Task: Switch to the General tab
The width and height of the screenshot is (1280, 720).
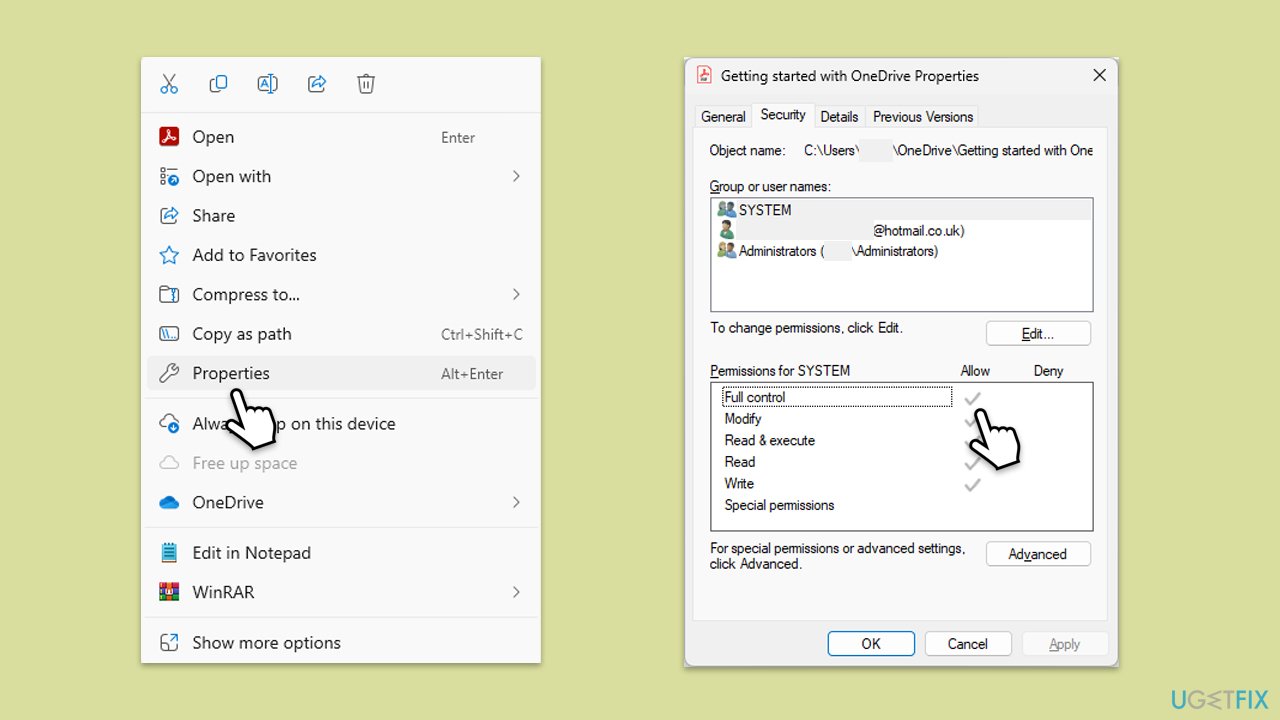Action: tap(723, 116)
